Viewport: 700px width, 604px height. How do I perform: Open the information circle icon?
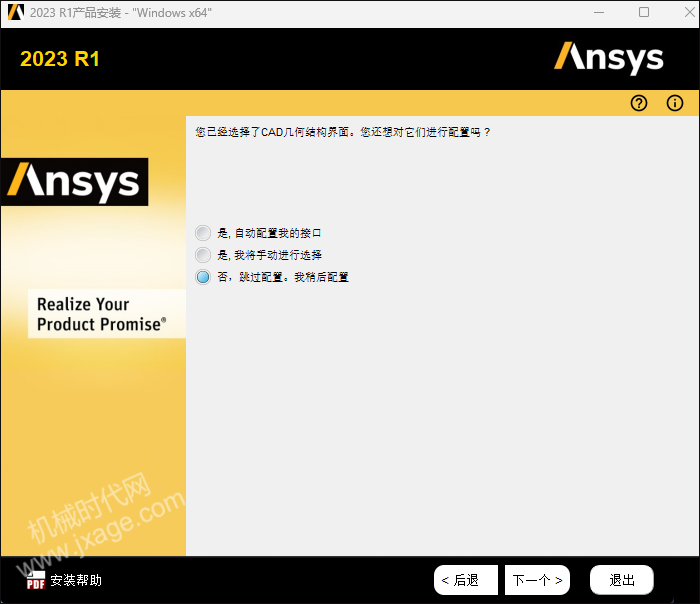[x=675, y=103]
